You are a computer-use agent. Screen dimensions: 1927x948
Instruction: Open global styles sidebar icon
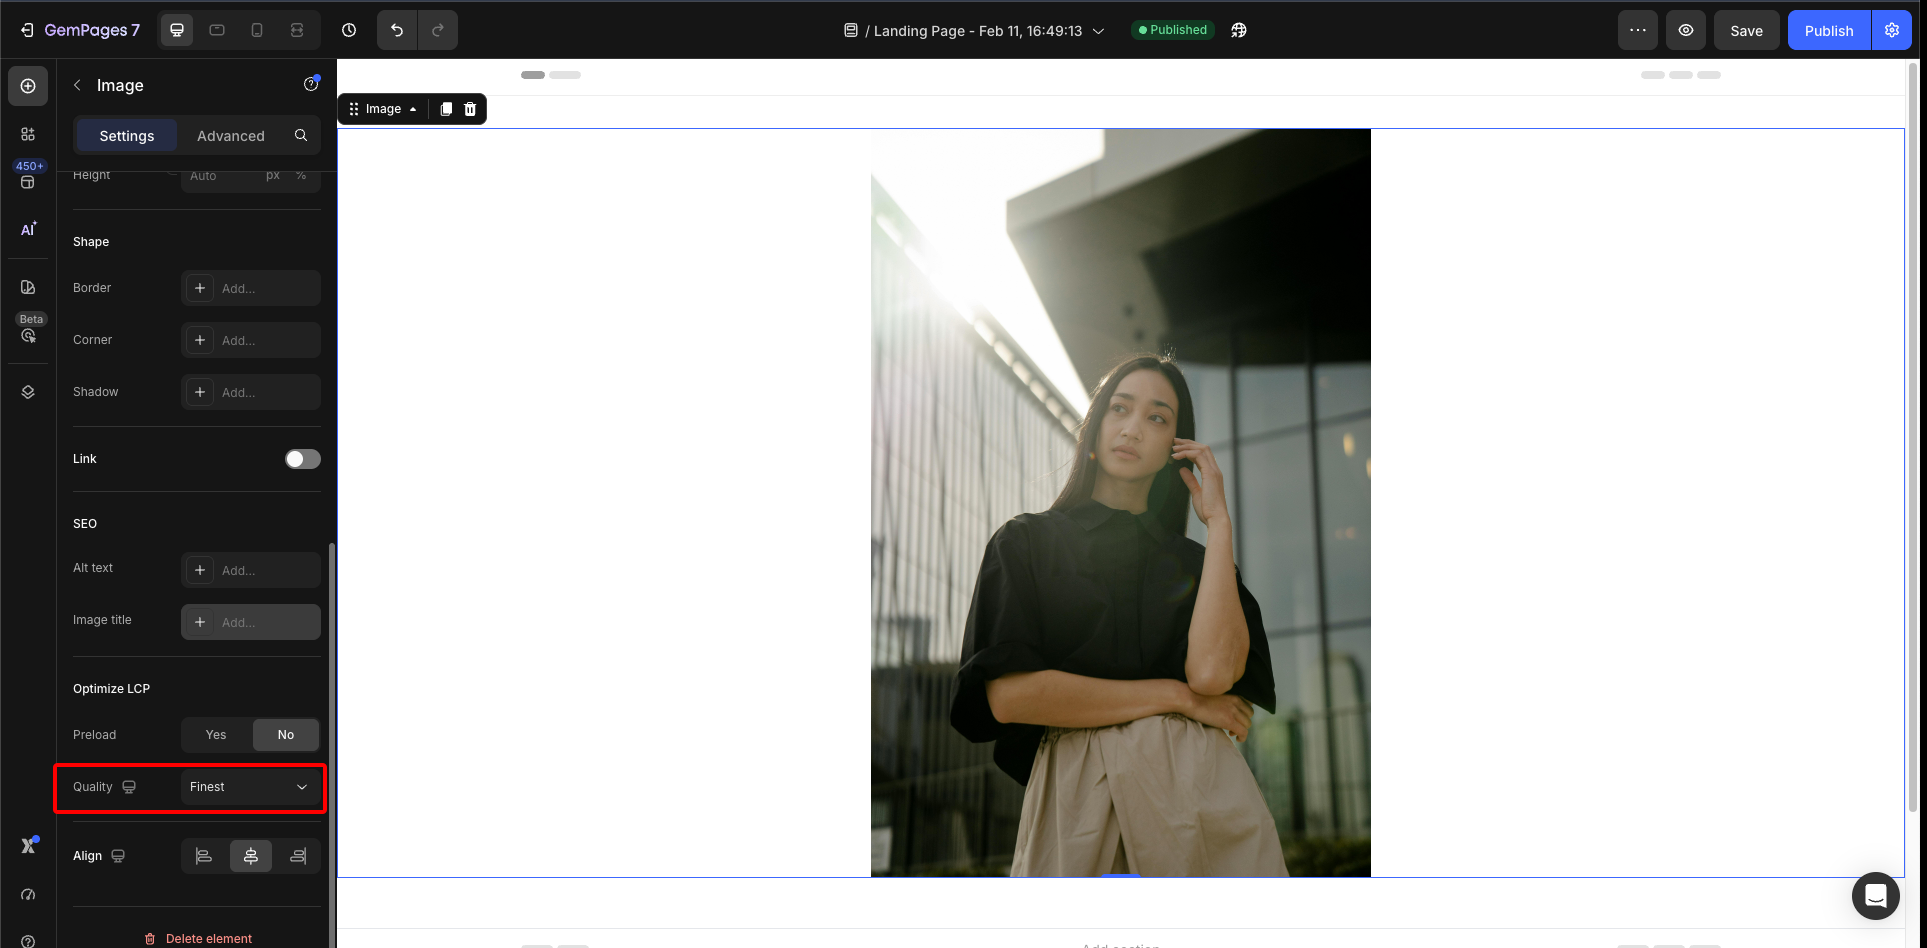[x=28, y=287]
